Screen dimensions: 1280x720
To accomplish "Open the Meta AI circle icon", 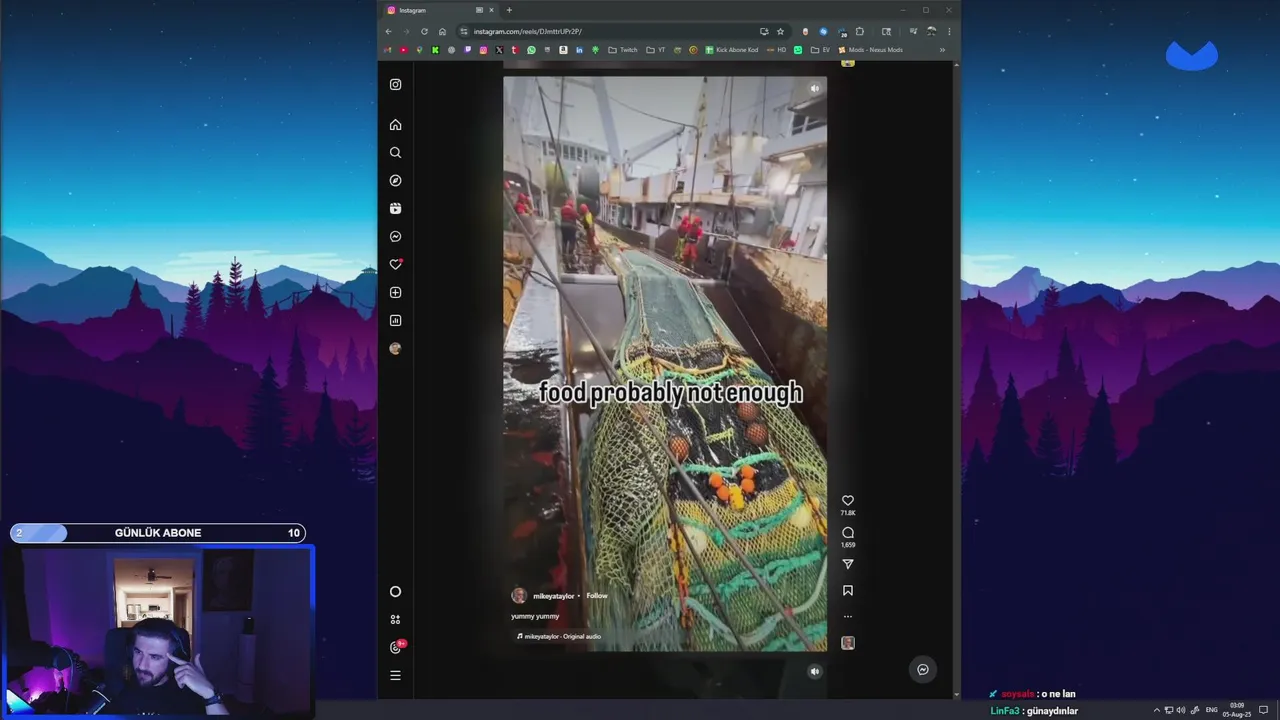I will pyautogui.click(x=395, y=592).
